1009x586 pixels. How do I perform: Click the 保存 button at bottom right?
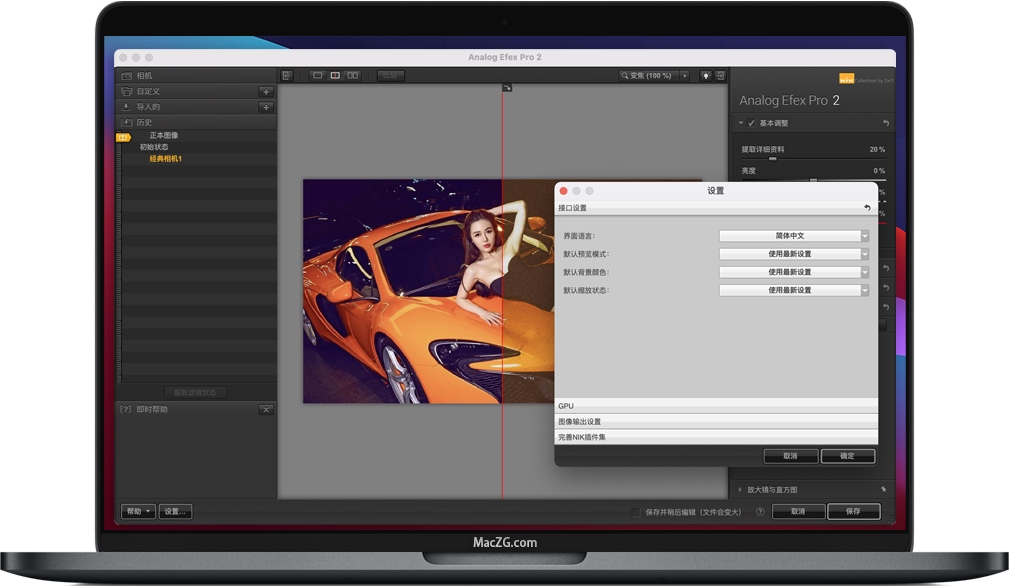click(853, 511)
